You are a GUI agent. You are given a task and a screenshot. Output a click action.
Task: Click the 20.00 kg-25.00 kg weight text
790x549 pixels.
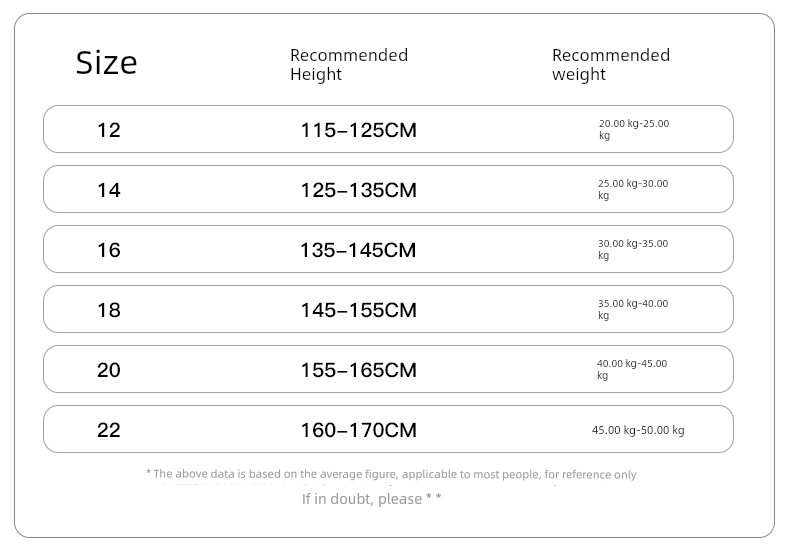[634, 129]
